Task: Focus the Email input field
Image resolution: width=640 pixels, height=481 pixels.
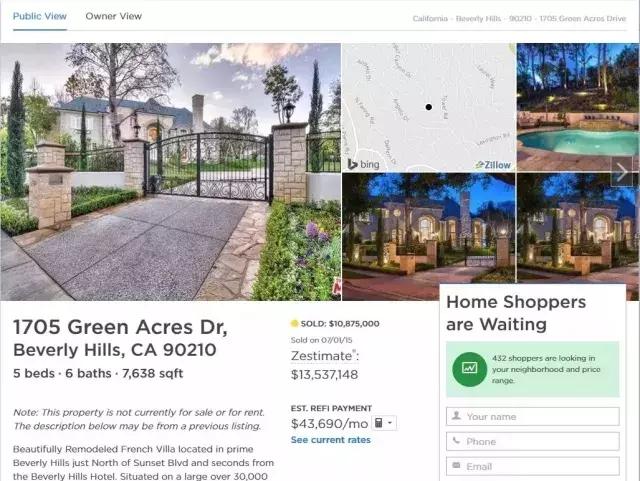Action: click(x=533, y=466)
